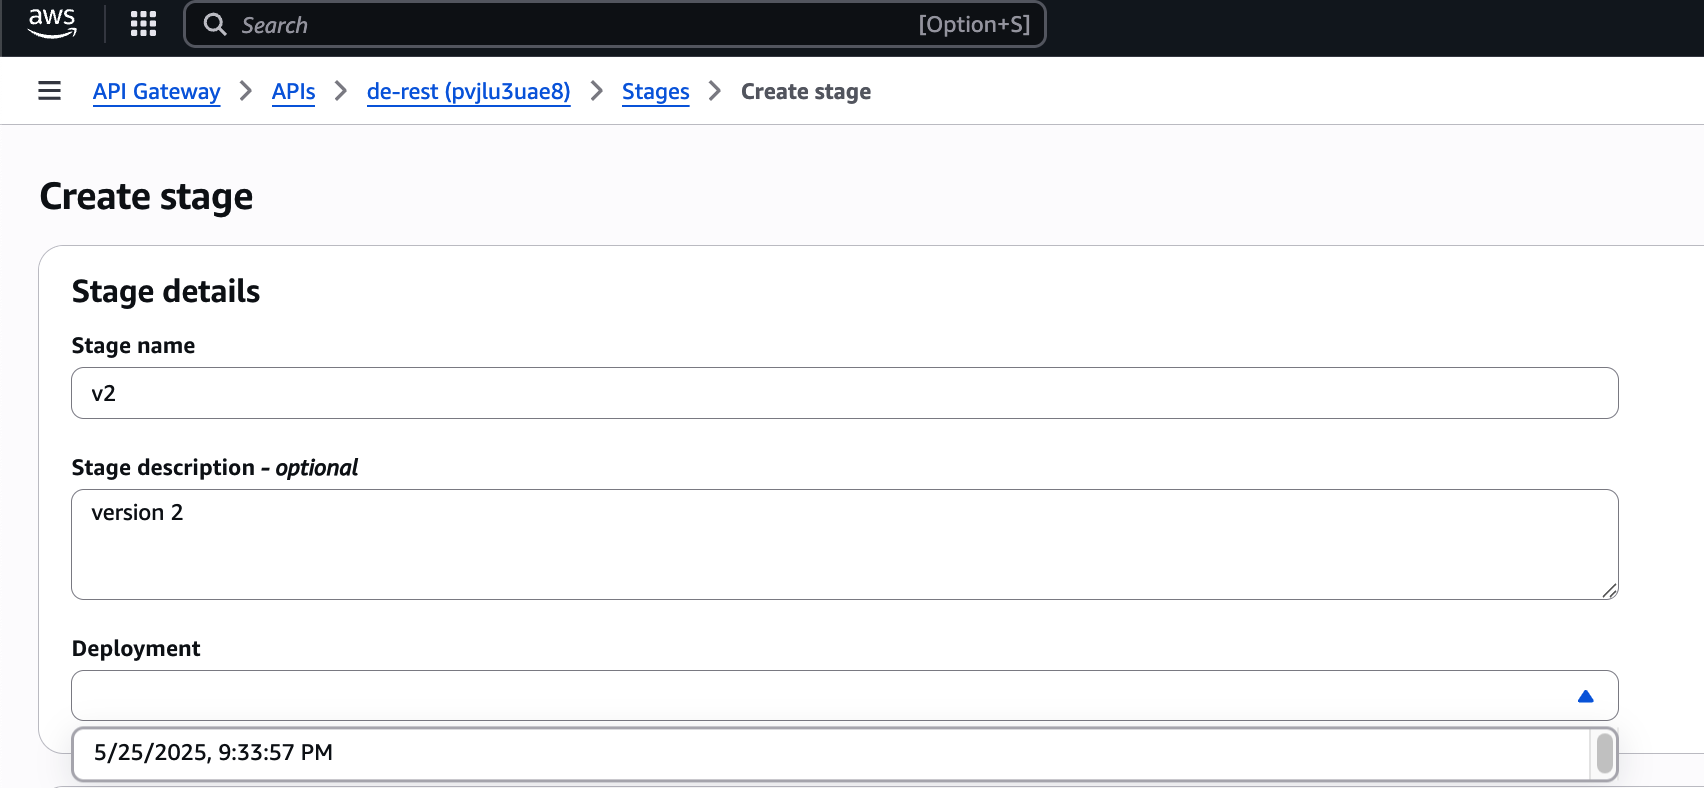Expand the left side navigation panel
The image size is (1704, 788).
(49, 90)
